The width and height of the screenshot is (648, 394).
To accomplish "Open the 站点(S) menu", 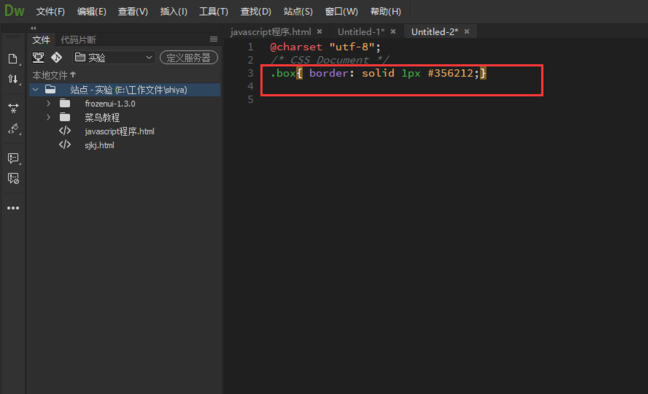I will point(298,12).
